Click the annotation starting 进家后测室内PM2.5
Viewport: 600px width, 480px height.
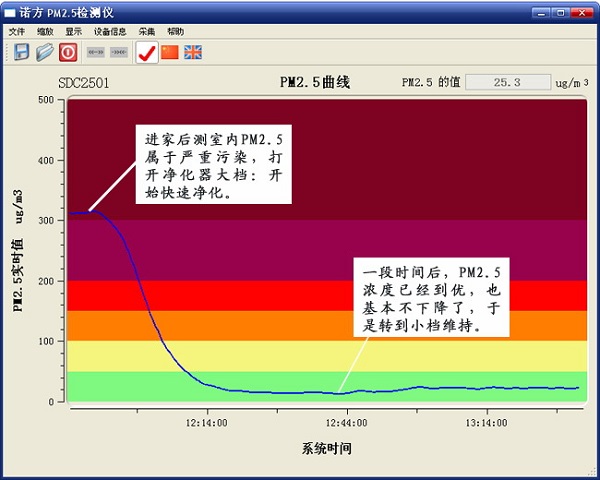tap(214, 164)
